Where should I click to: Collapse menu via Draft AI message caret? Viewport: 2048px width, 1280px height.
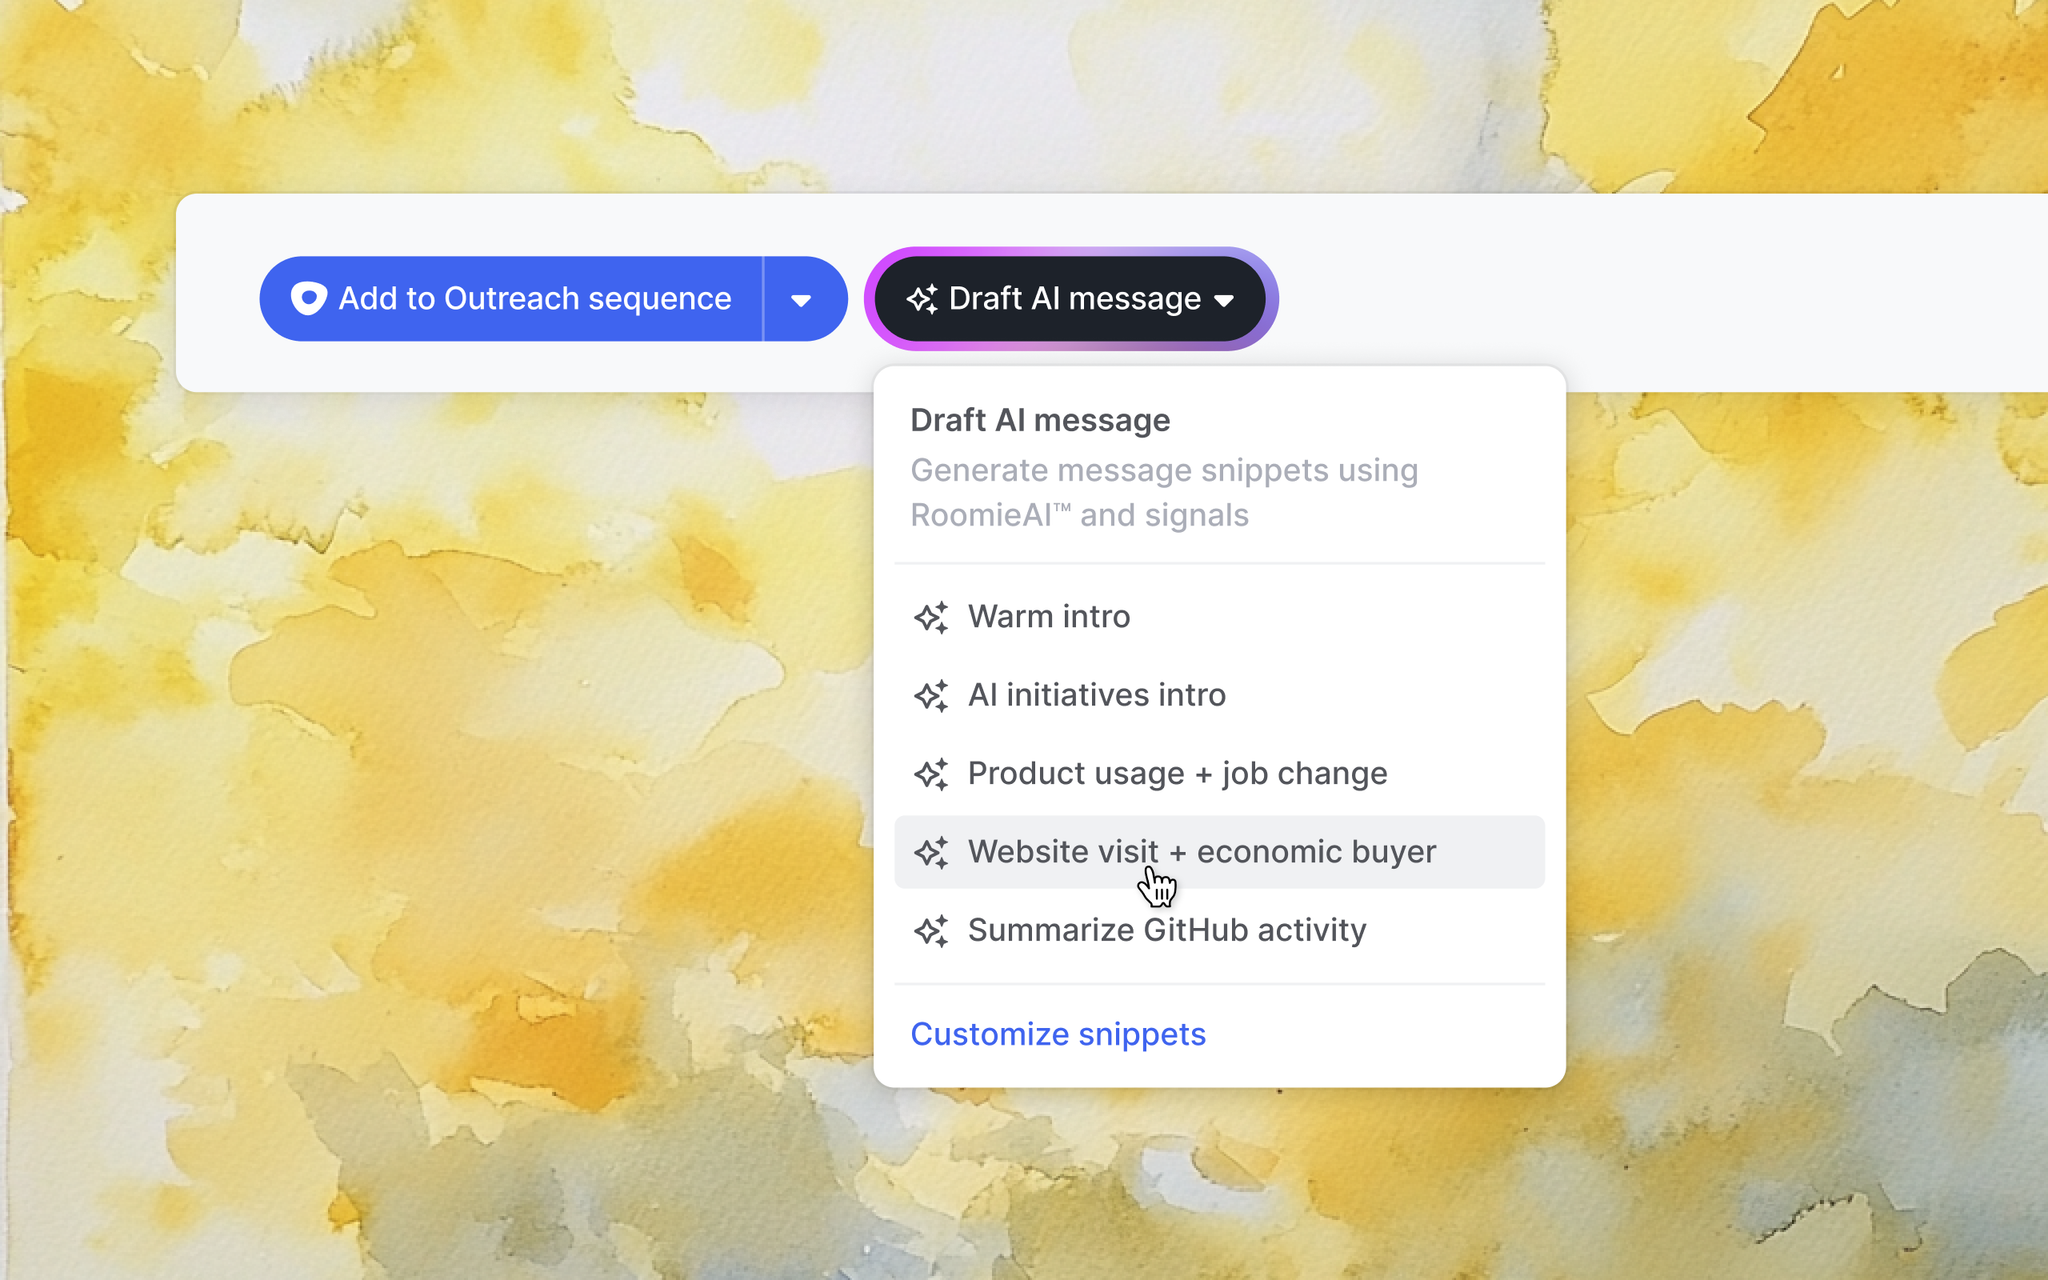click(1224, 300)
